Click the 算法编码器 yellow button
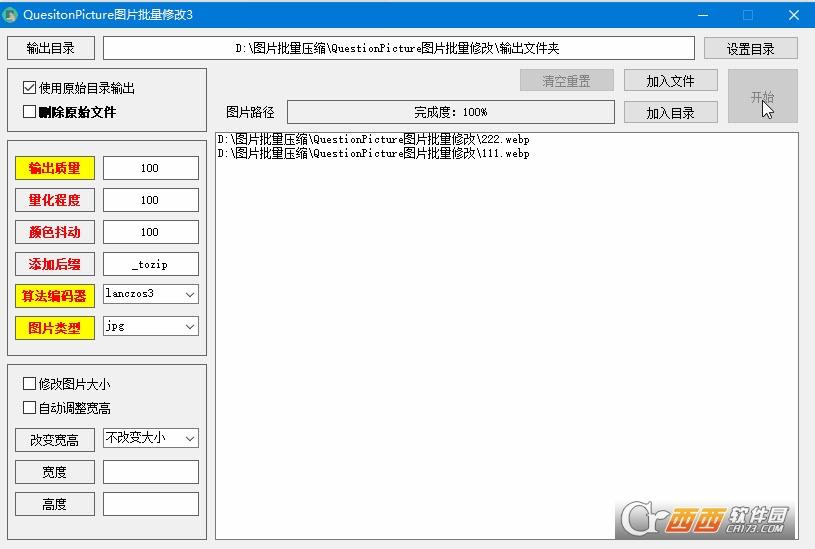Viewport: 815px width, 549px height. pyautogui.click(x=55, y=296)
